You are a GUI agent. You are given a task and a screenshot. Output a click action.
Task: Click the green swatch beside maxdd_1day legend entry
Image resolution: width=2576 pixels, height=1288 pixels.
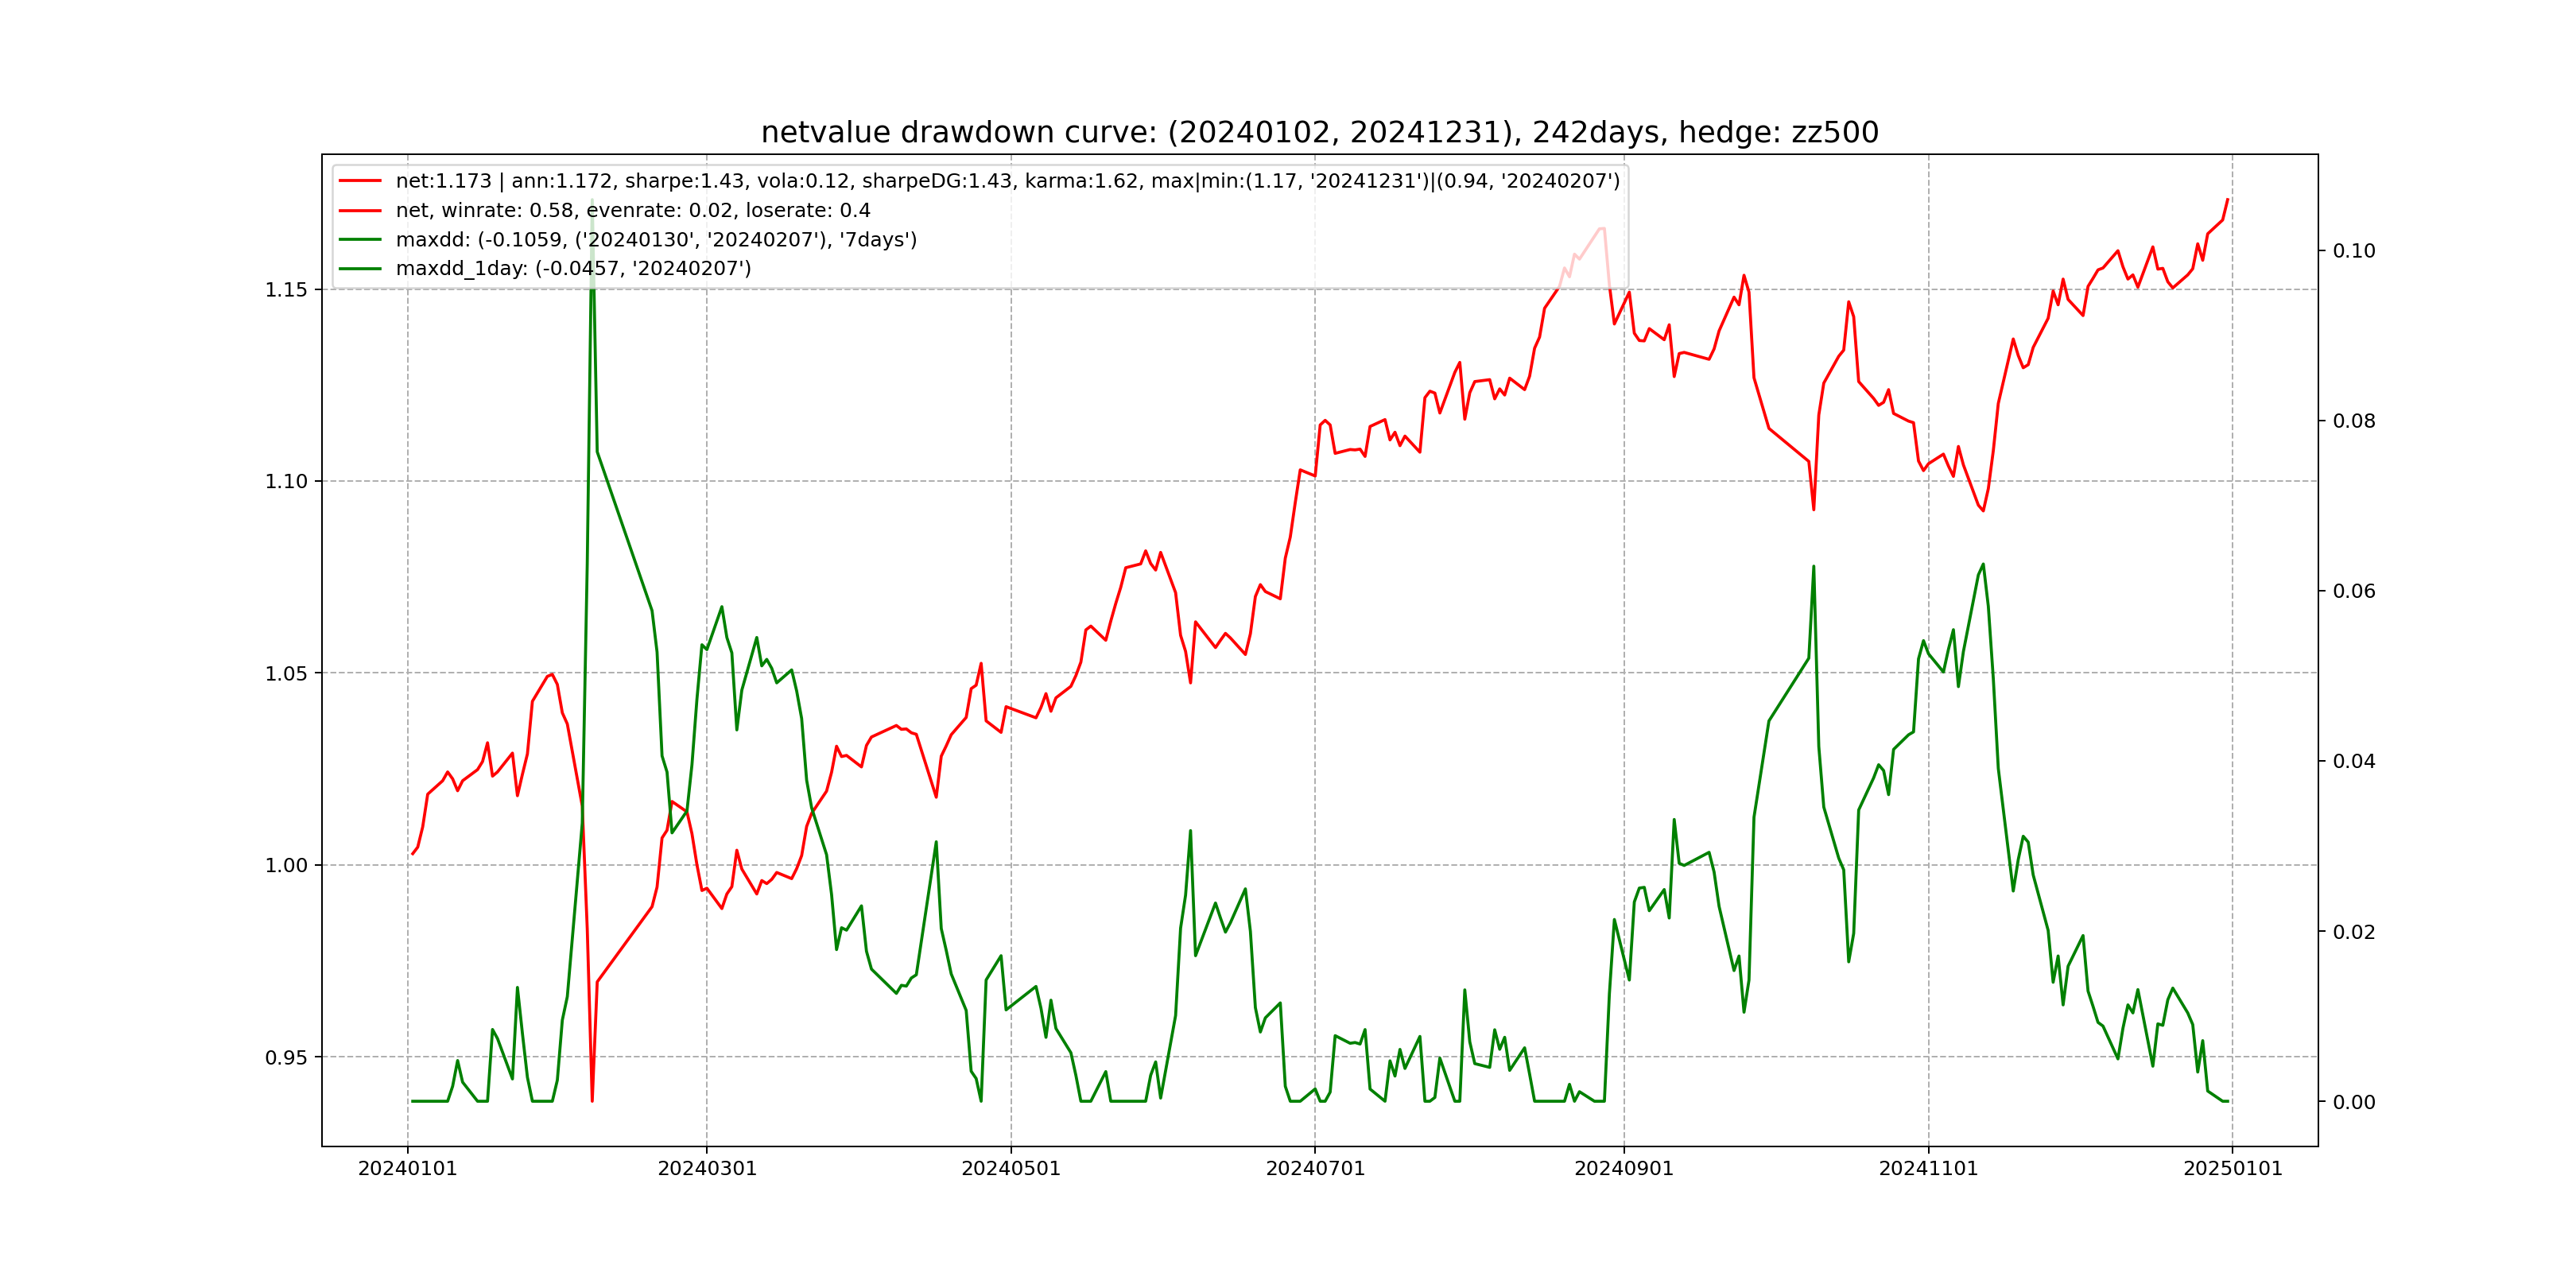pyautogui.click(x=360, y=268)
